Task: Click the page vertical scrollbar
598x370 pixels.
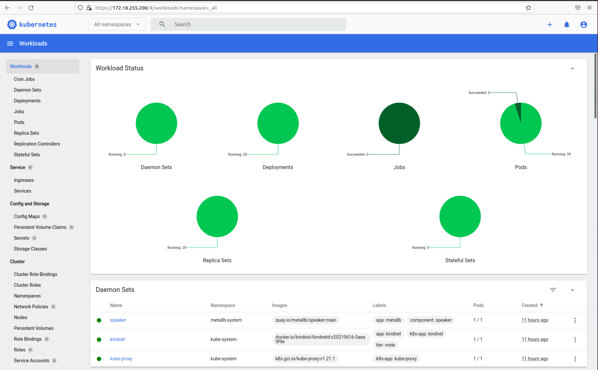Action: (595, 86)
